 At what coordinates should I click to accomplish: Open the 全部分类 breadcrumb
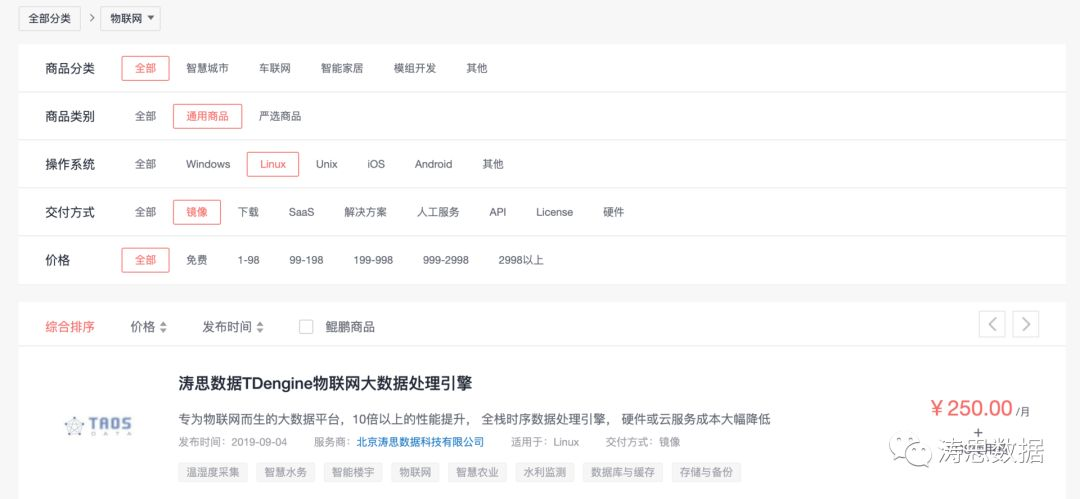(x=50, y=19)
